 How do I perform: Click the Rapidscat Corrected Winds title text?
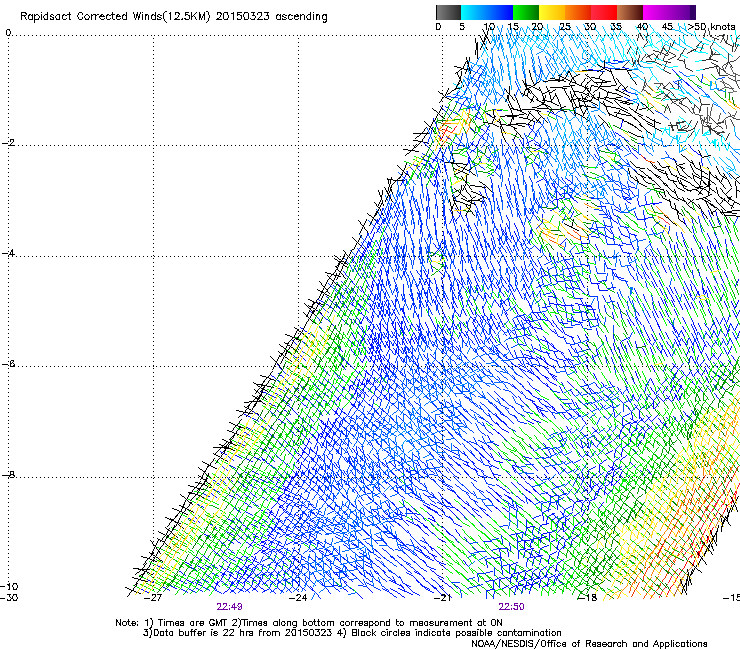point(174,16)
